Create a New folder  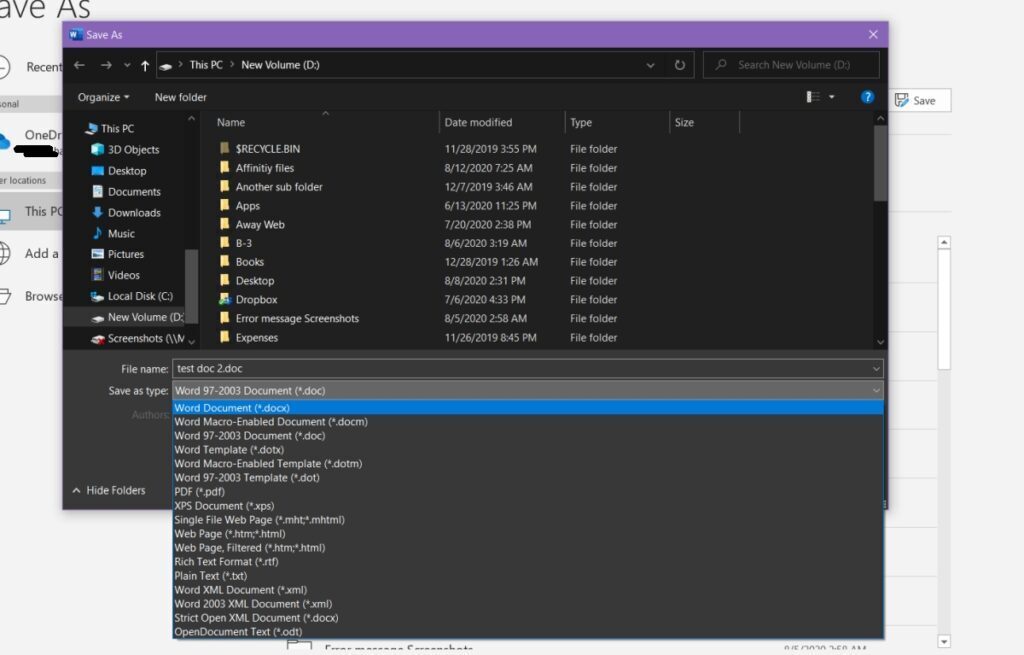[x=179, y=97]
